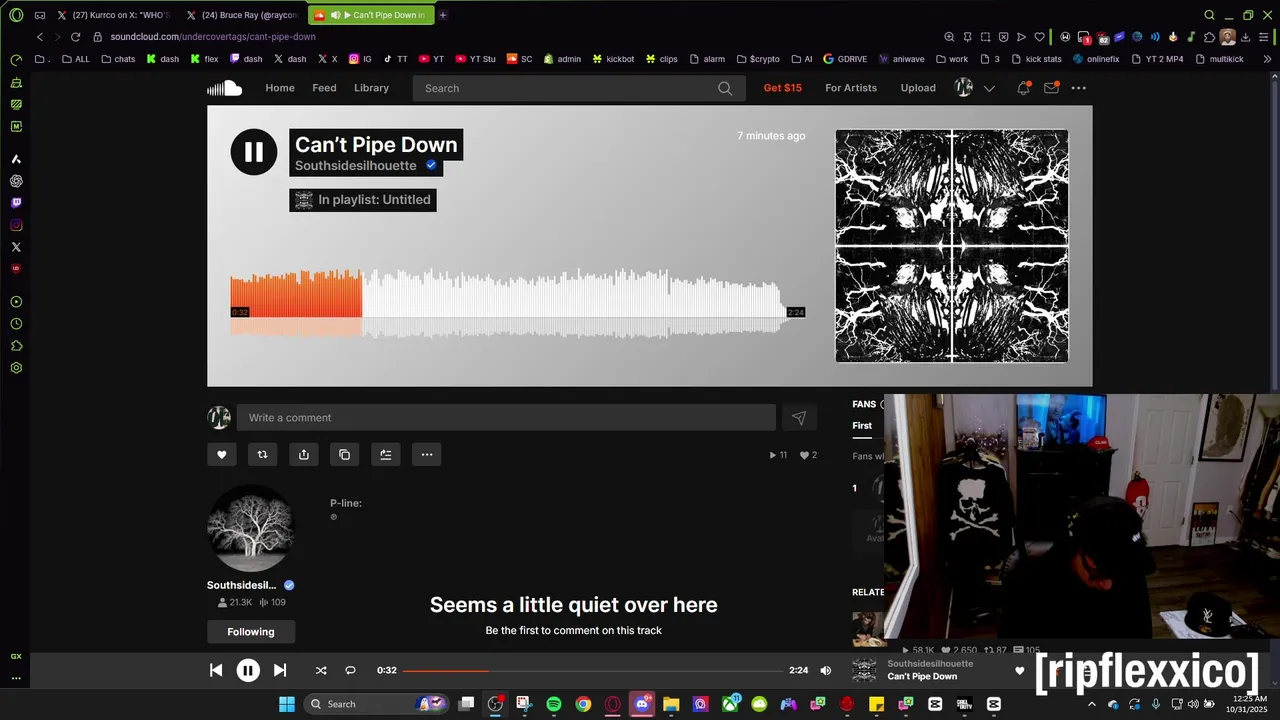The width and height of the screenshot is (1280, 720).
Task: Click the Upload link
Action: (918, 88)
